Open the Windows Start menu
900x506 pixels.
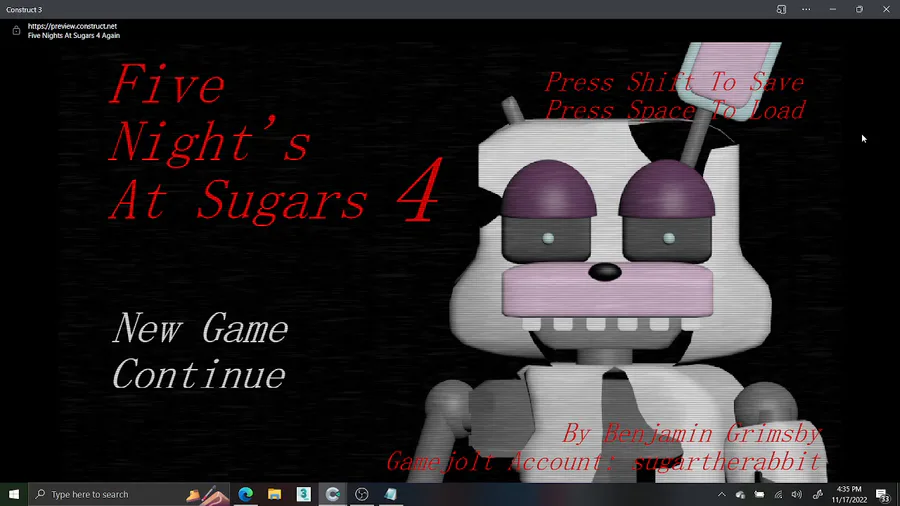click(x=14, y=494)
